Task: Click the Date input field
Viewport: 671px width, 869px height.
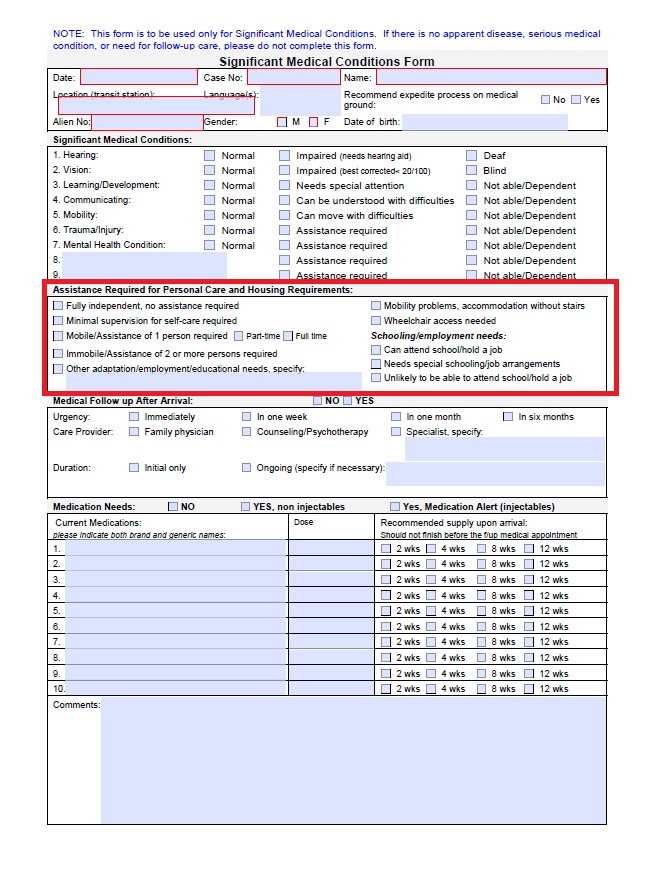Action: 139,77
